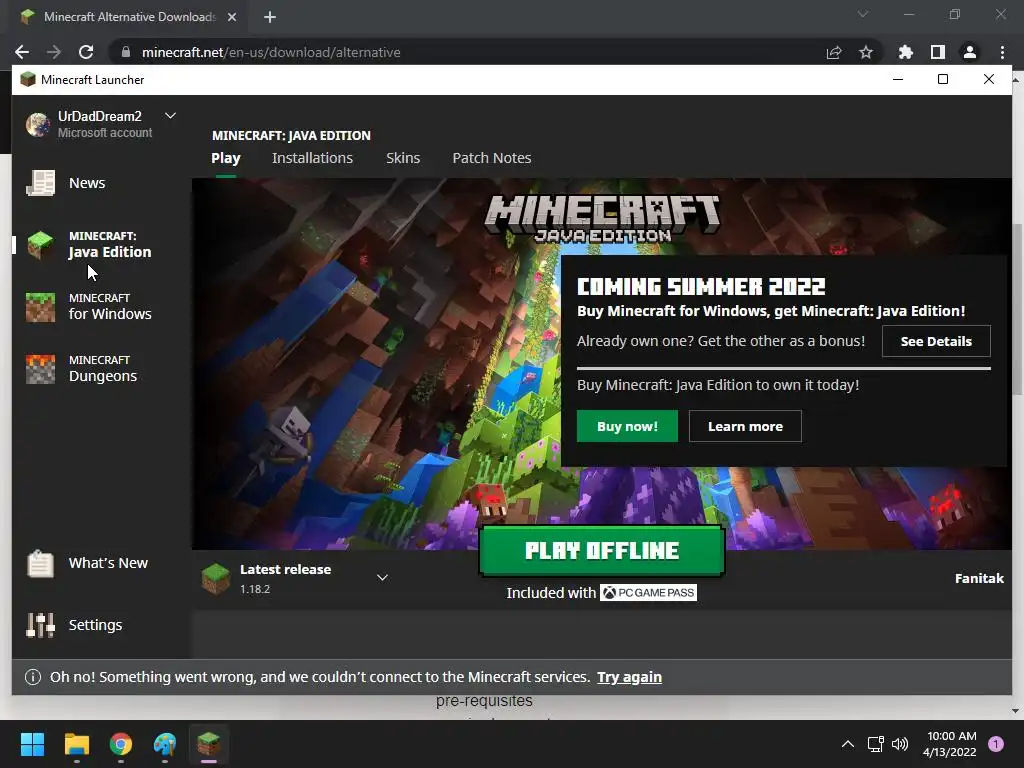Go forward in Chrome browser
The width and height of the screenshot is (1024, 768).
tap(54, 52)
